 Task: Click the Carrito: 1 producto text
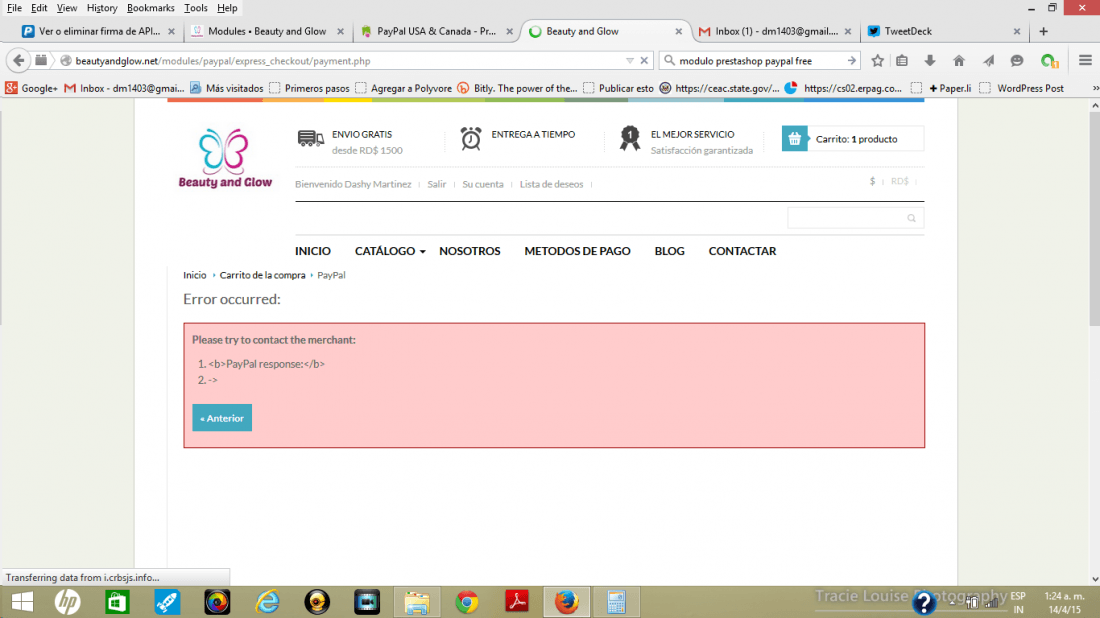click(856, 139)
